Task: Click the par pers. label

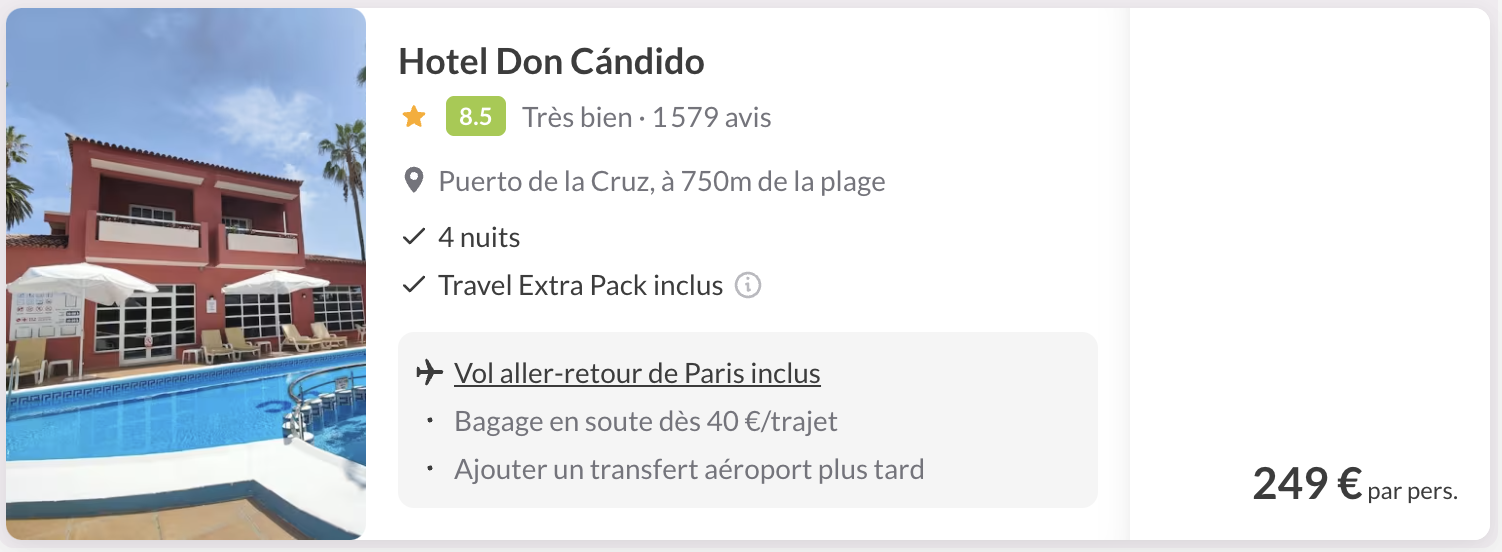Action: pyautogui.click(x=1413, y=492)
